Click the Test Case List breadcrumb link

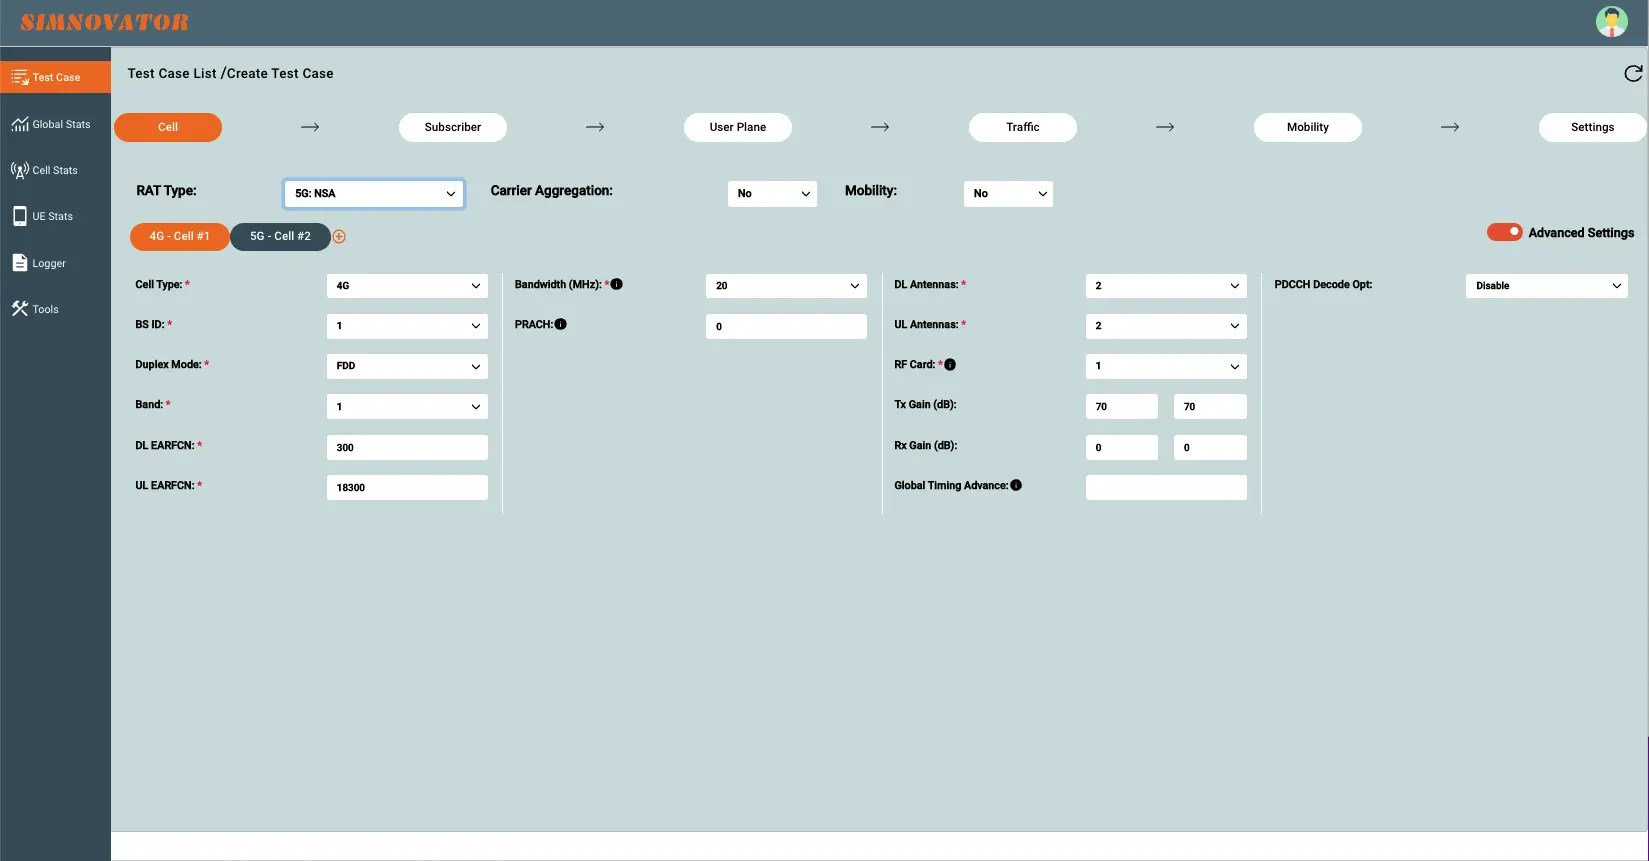(x=172, y=74)
